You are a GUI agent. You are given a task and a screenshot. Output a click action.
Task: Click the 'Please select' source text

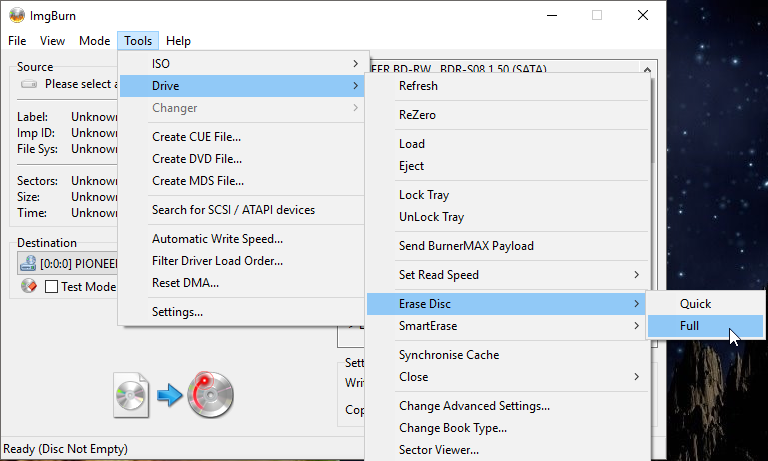[81, 84]
